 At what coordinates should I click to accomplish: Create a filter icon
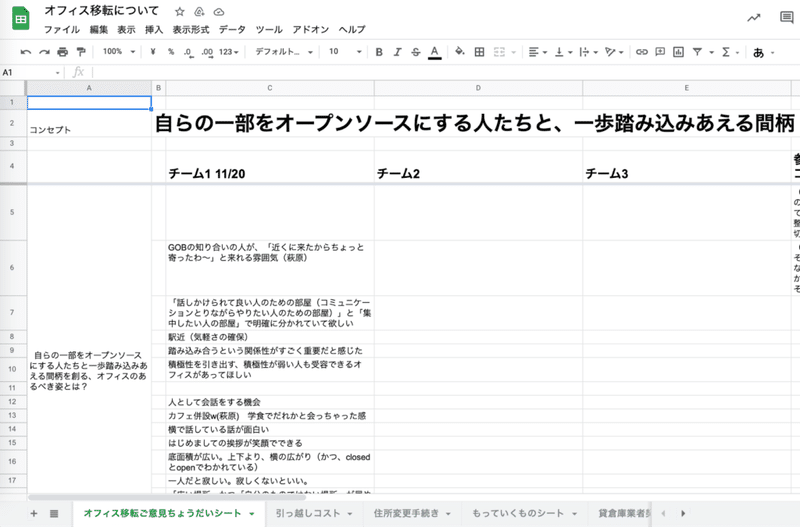697,52
